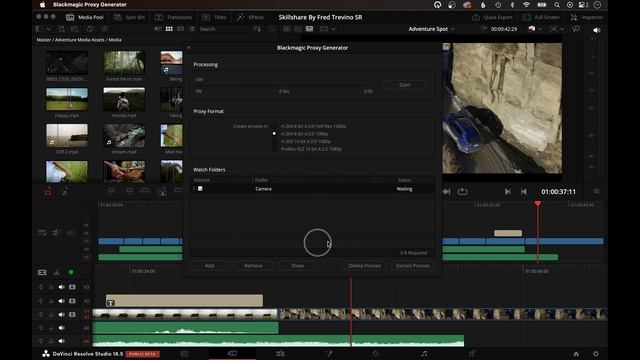
Task: Mute track V2 audio speaker
Action: [61, 301]
